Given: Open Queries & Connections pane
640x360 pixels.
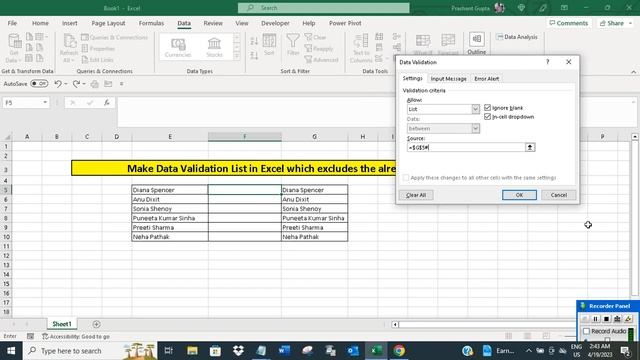Looking at the screenshot, I should (114, 37).
